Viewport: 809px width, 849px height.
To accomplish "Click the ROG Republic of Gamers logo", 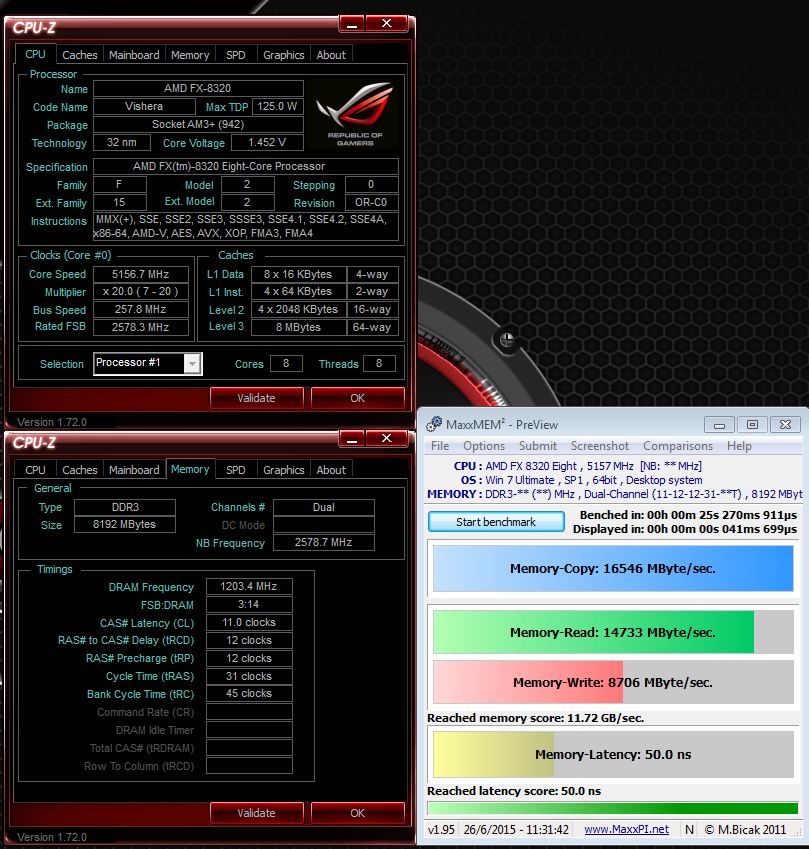I will click(355, 115).
